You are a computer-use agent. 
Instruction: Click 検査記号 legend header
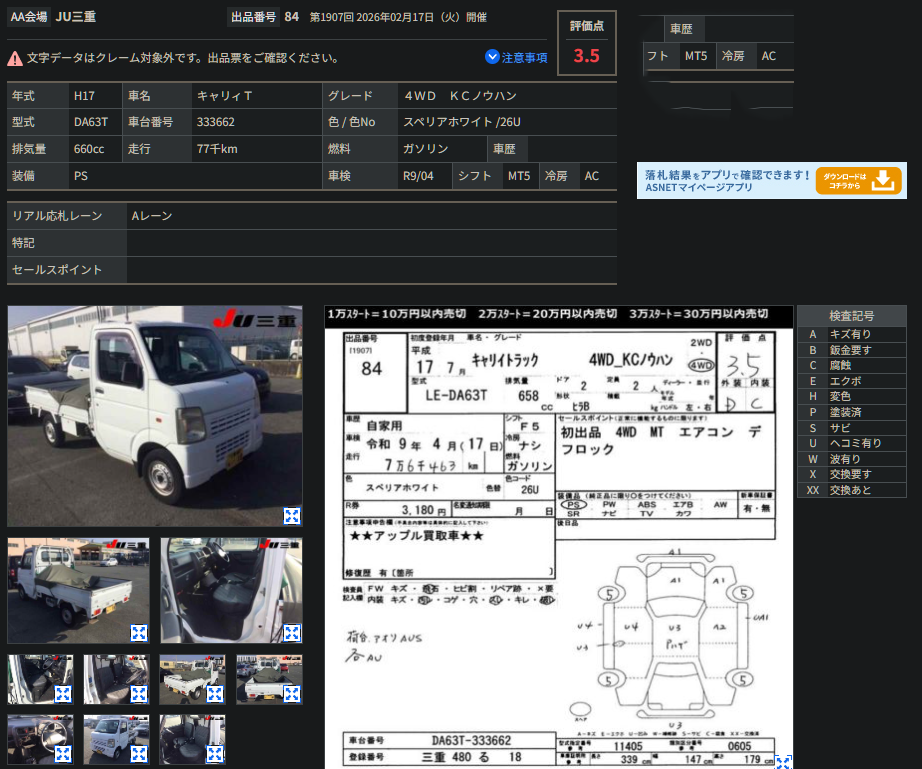coord(851,316)
